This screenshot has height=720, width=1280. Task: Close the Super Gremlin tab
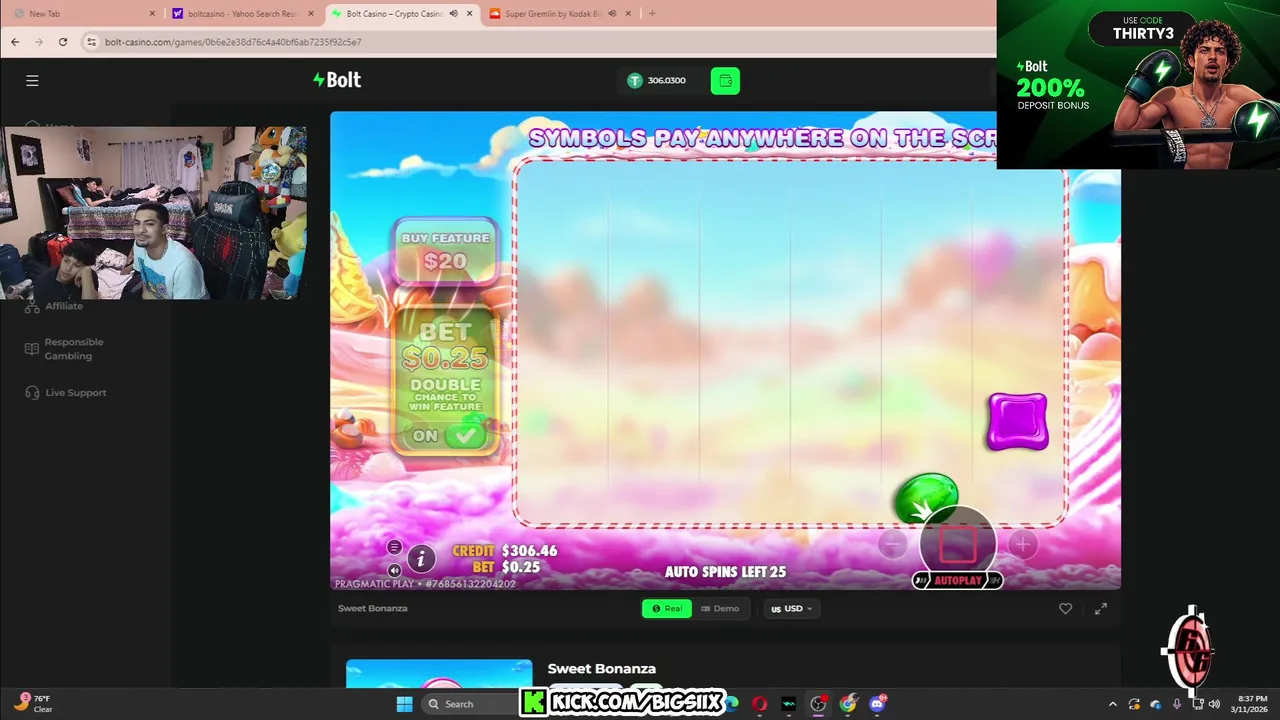(629, 14)
